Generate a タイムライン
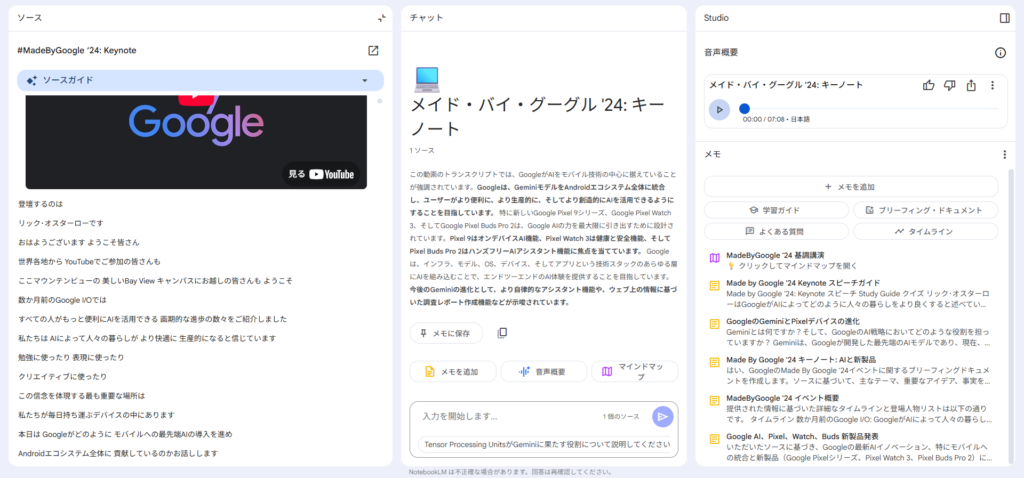Image resolution: width=1024 pixels, height=478 pixels. (925, 231)
